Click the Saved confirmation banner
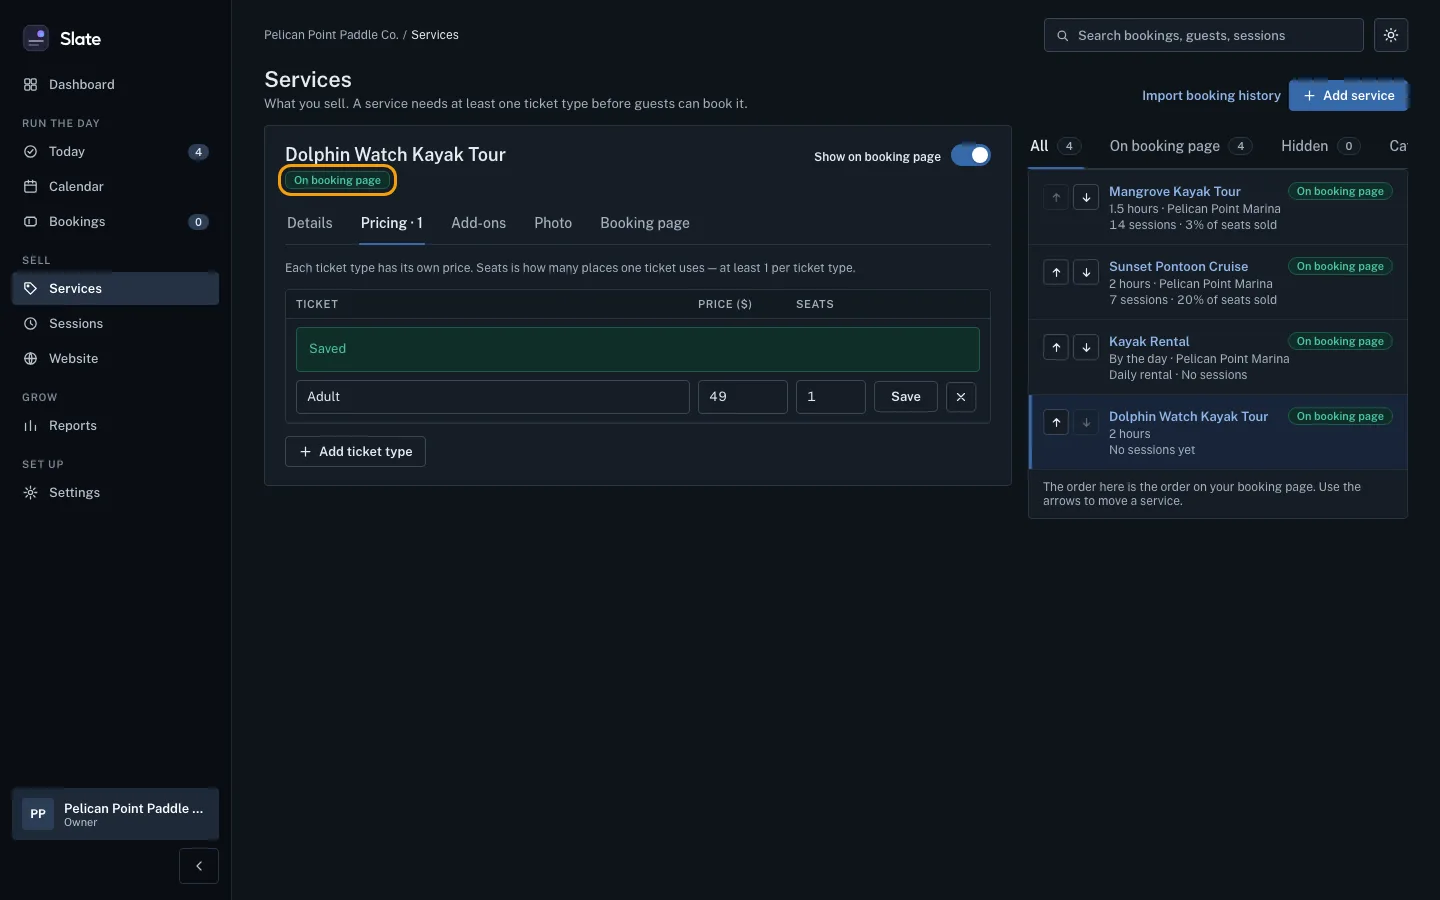1440x900 pixels. pyautogui.click(x=638, y=349)
